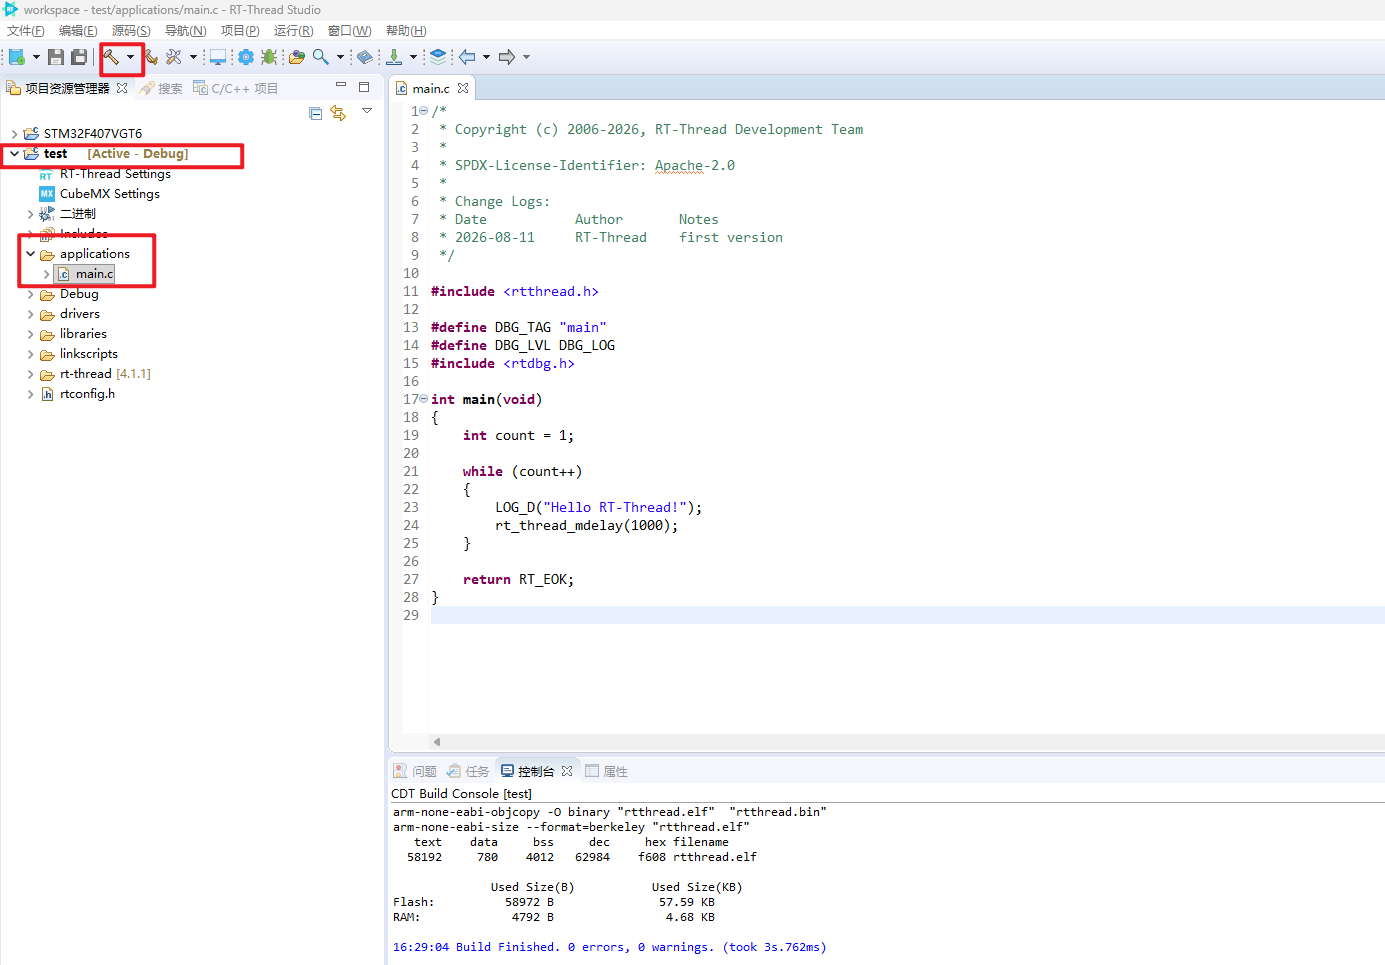
Task: Expand the 二进制 node
Action: click(x=30, y=214)
